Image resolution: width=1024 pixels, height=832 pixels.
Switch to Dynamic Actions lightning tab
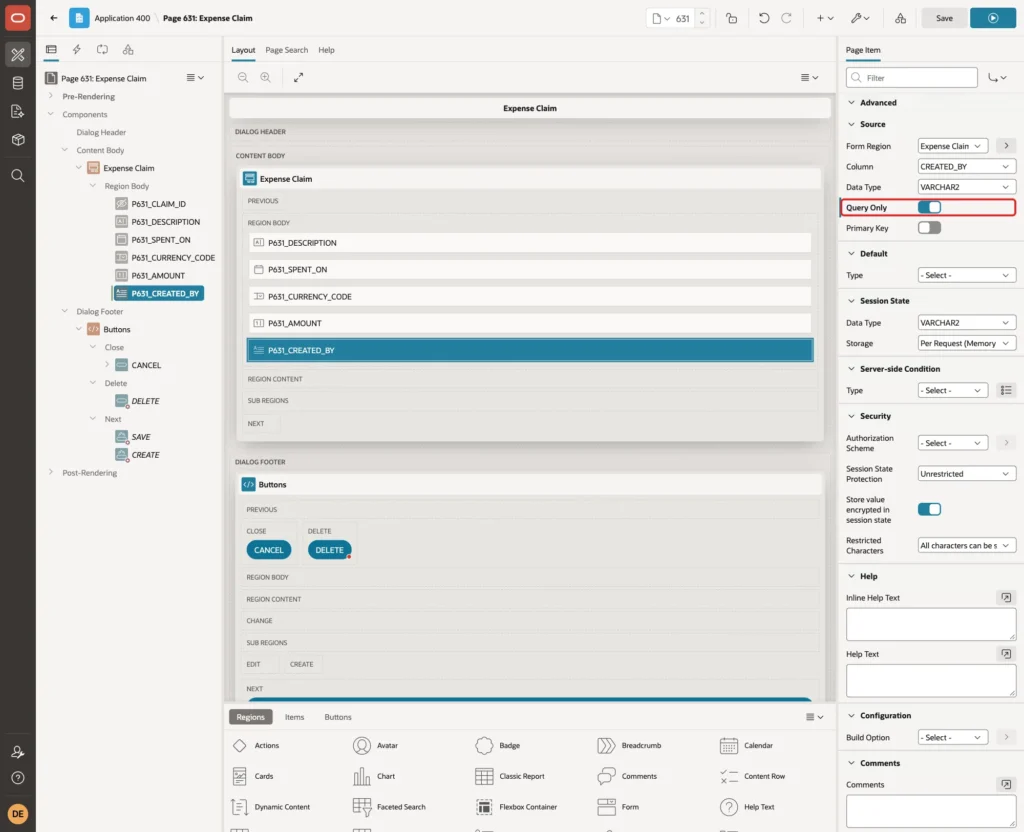76,50
